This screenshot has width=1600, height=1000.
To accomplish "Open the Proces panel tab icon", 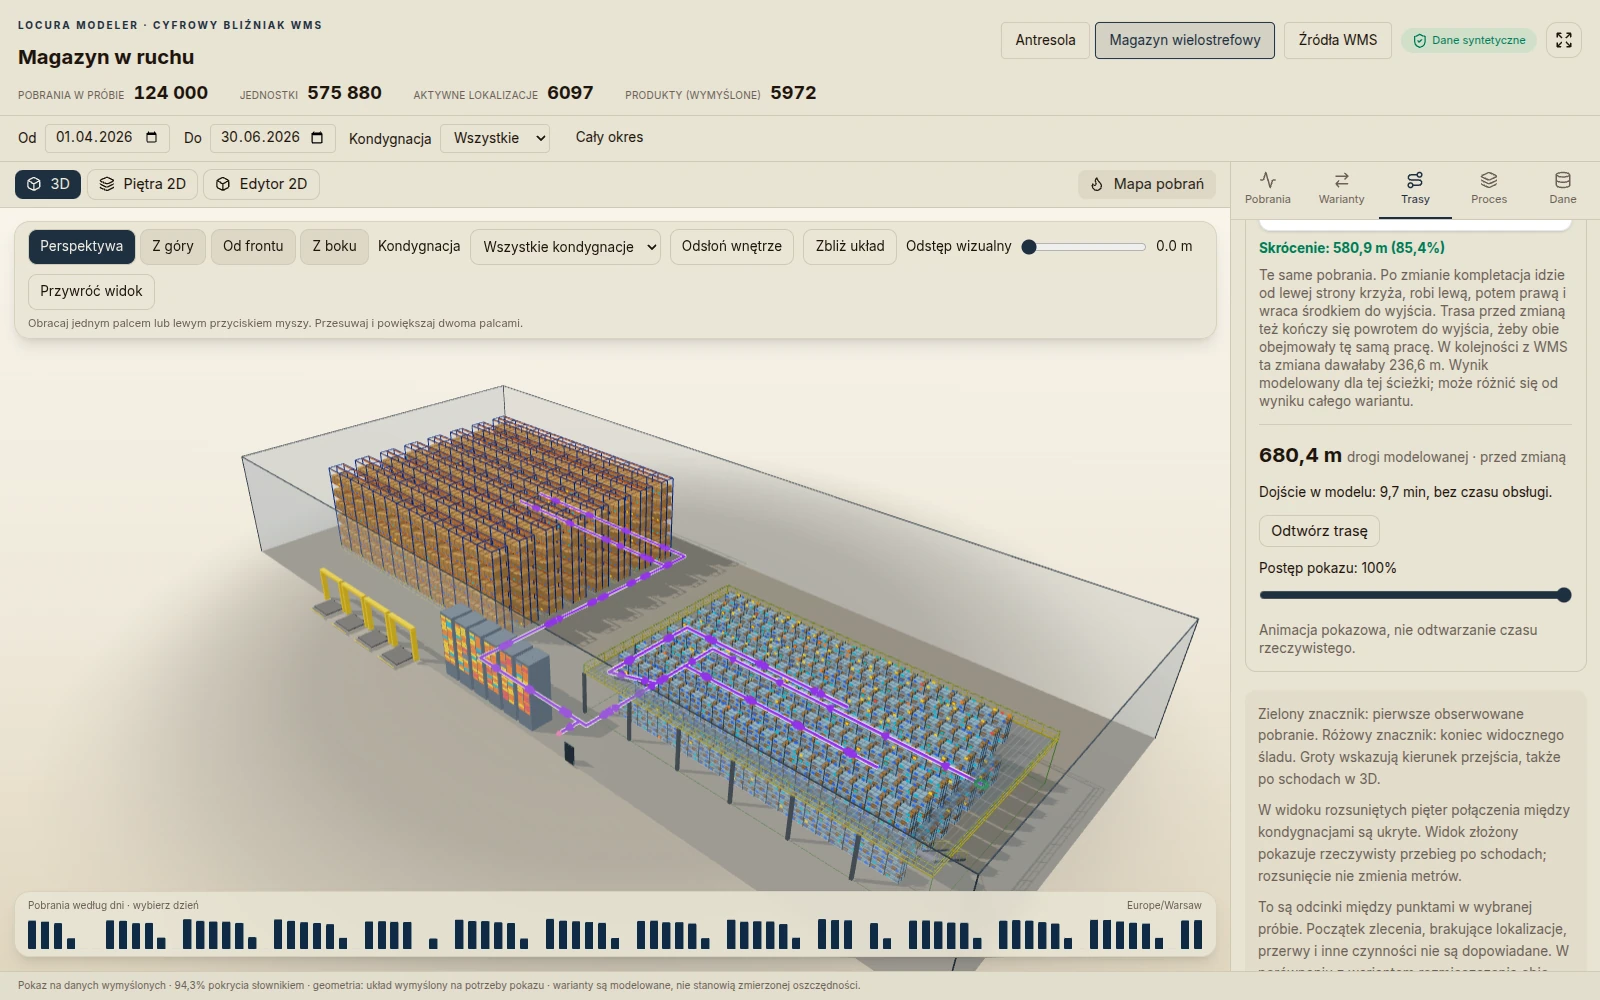I will 1489,180.
